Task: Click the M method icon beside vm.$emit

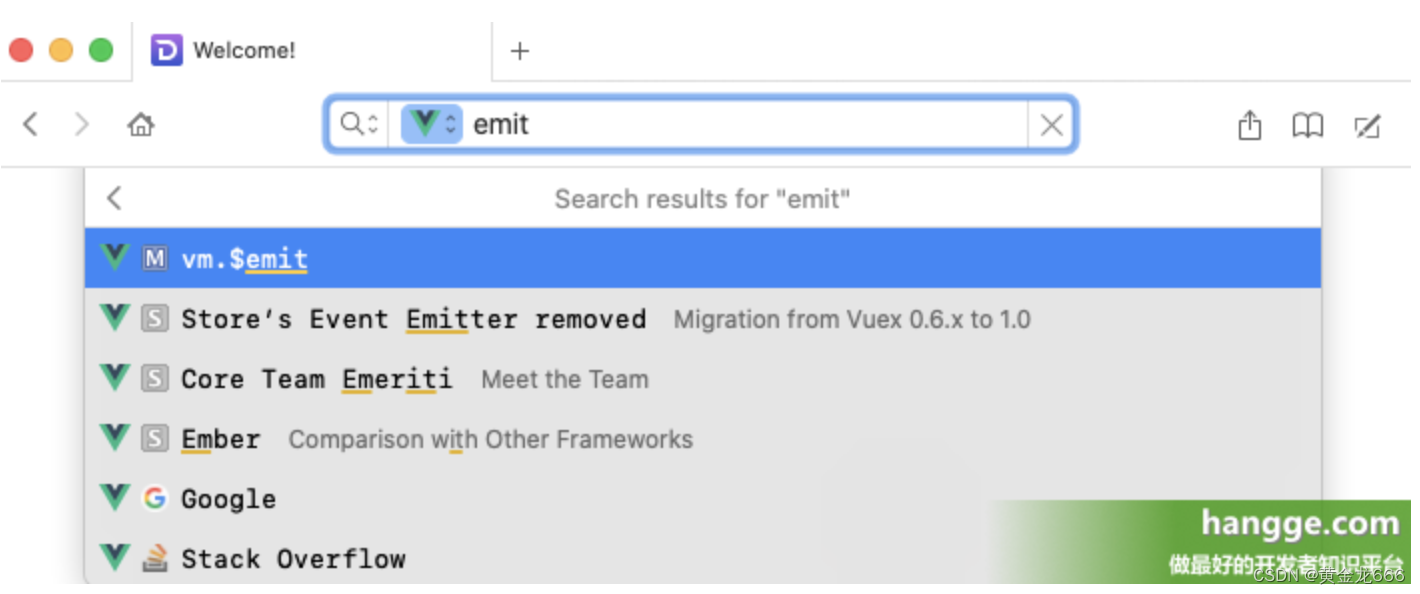Action: coord(154,259)
